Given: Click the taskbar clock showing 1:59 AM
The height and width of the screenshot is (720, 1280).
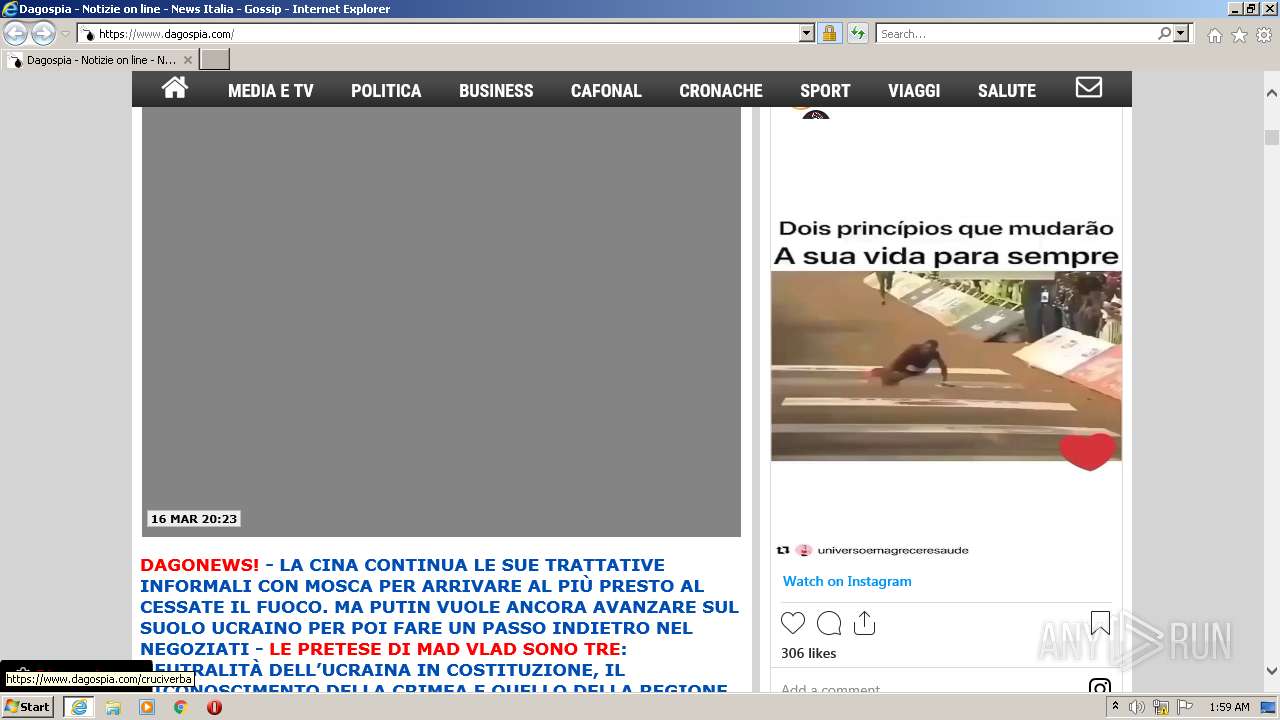Looking at the screenshot, I should (x=1229, y=707).
